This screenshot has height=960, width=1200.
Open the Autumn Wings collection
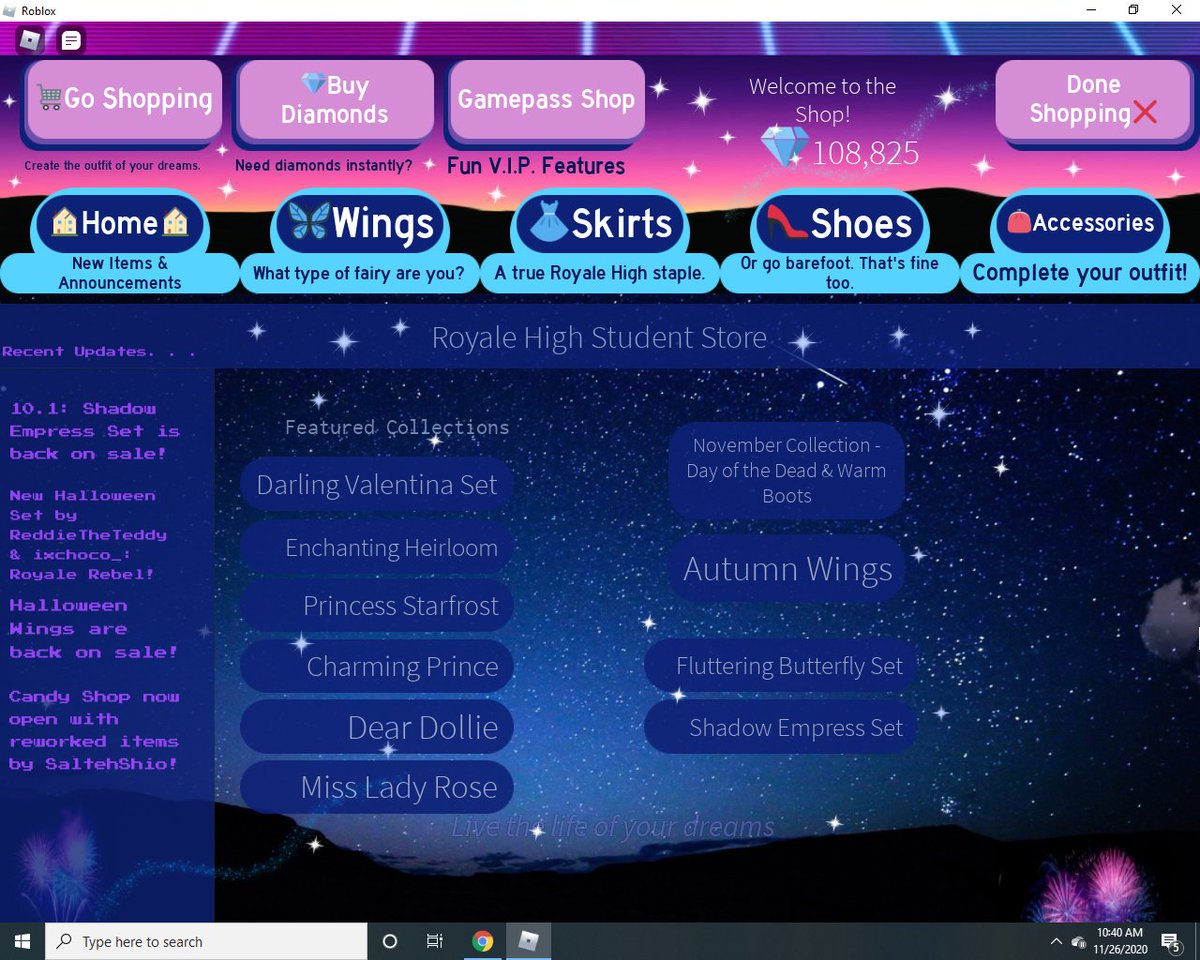point(787,569)
